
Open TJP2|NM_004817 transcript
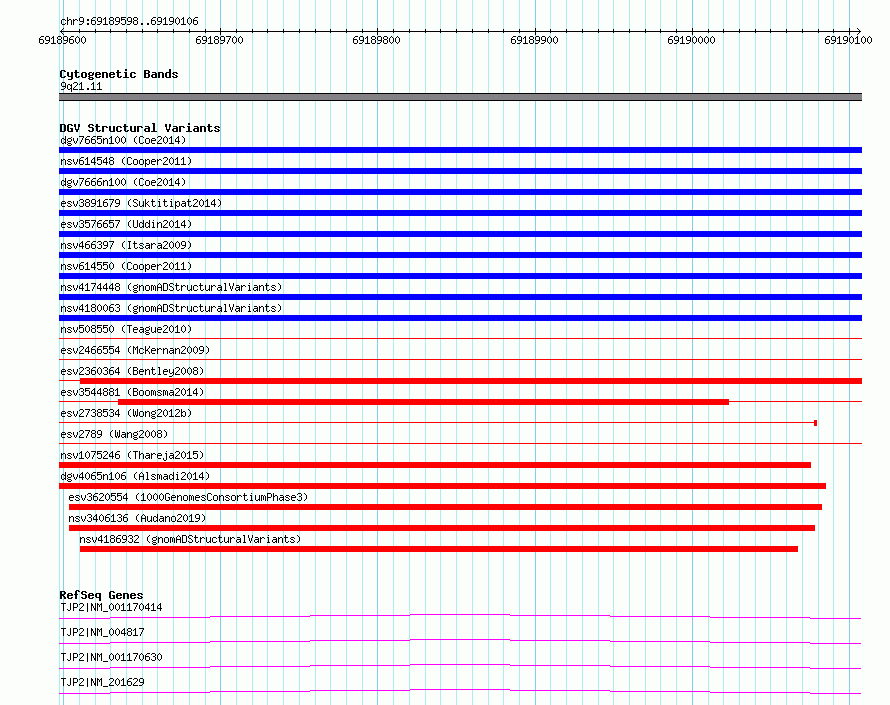102,632
